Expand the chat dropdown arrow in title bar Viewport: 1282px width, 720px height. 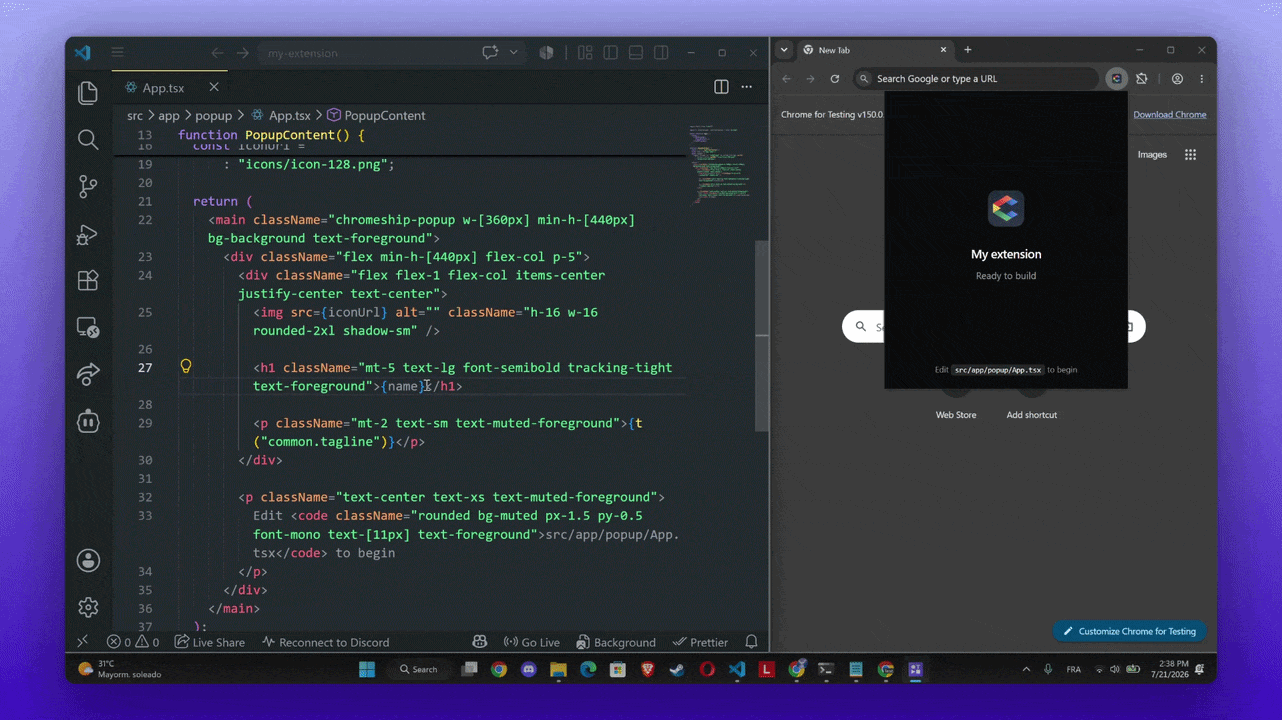click(x=514, y=53)
